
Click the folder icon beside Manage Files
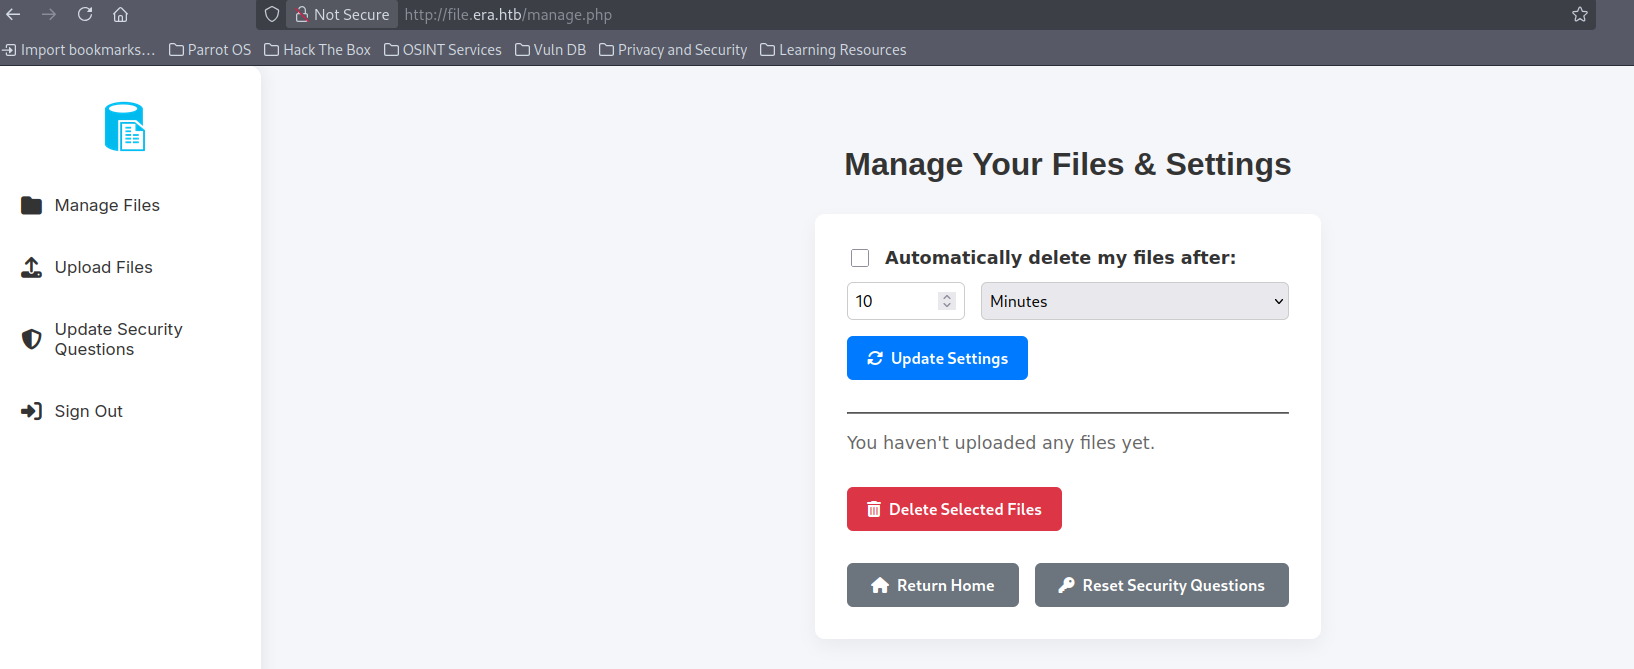[32, 205]
